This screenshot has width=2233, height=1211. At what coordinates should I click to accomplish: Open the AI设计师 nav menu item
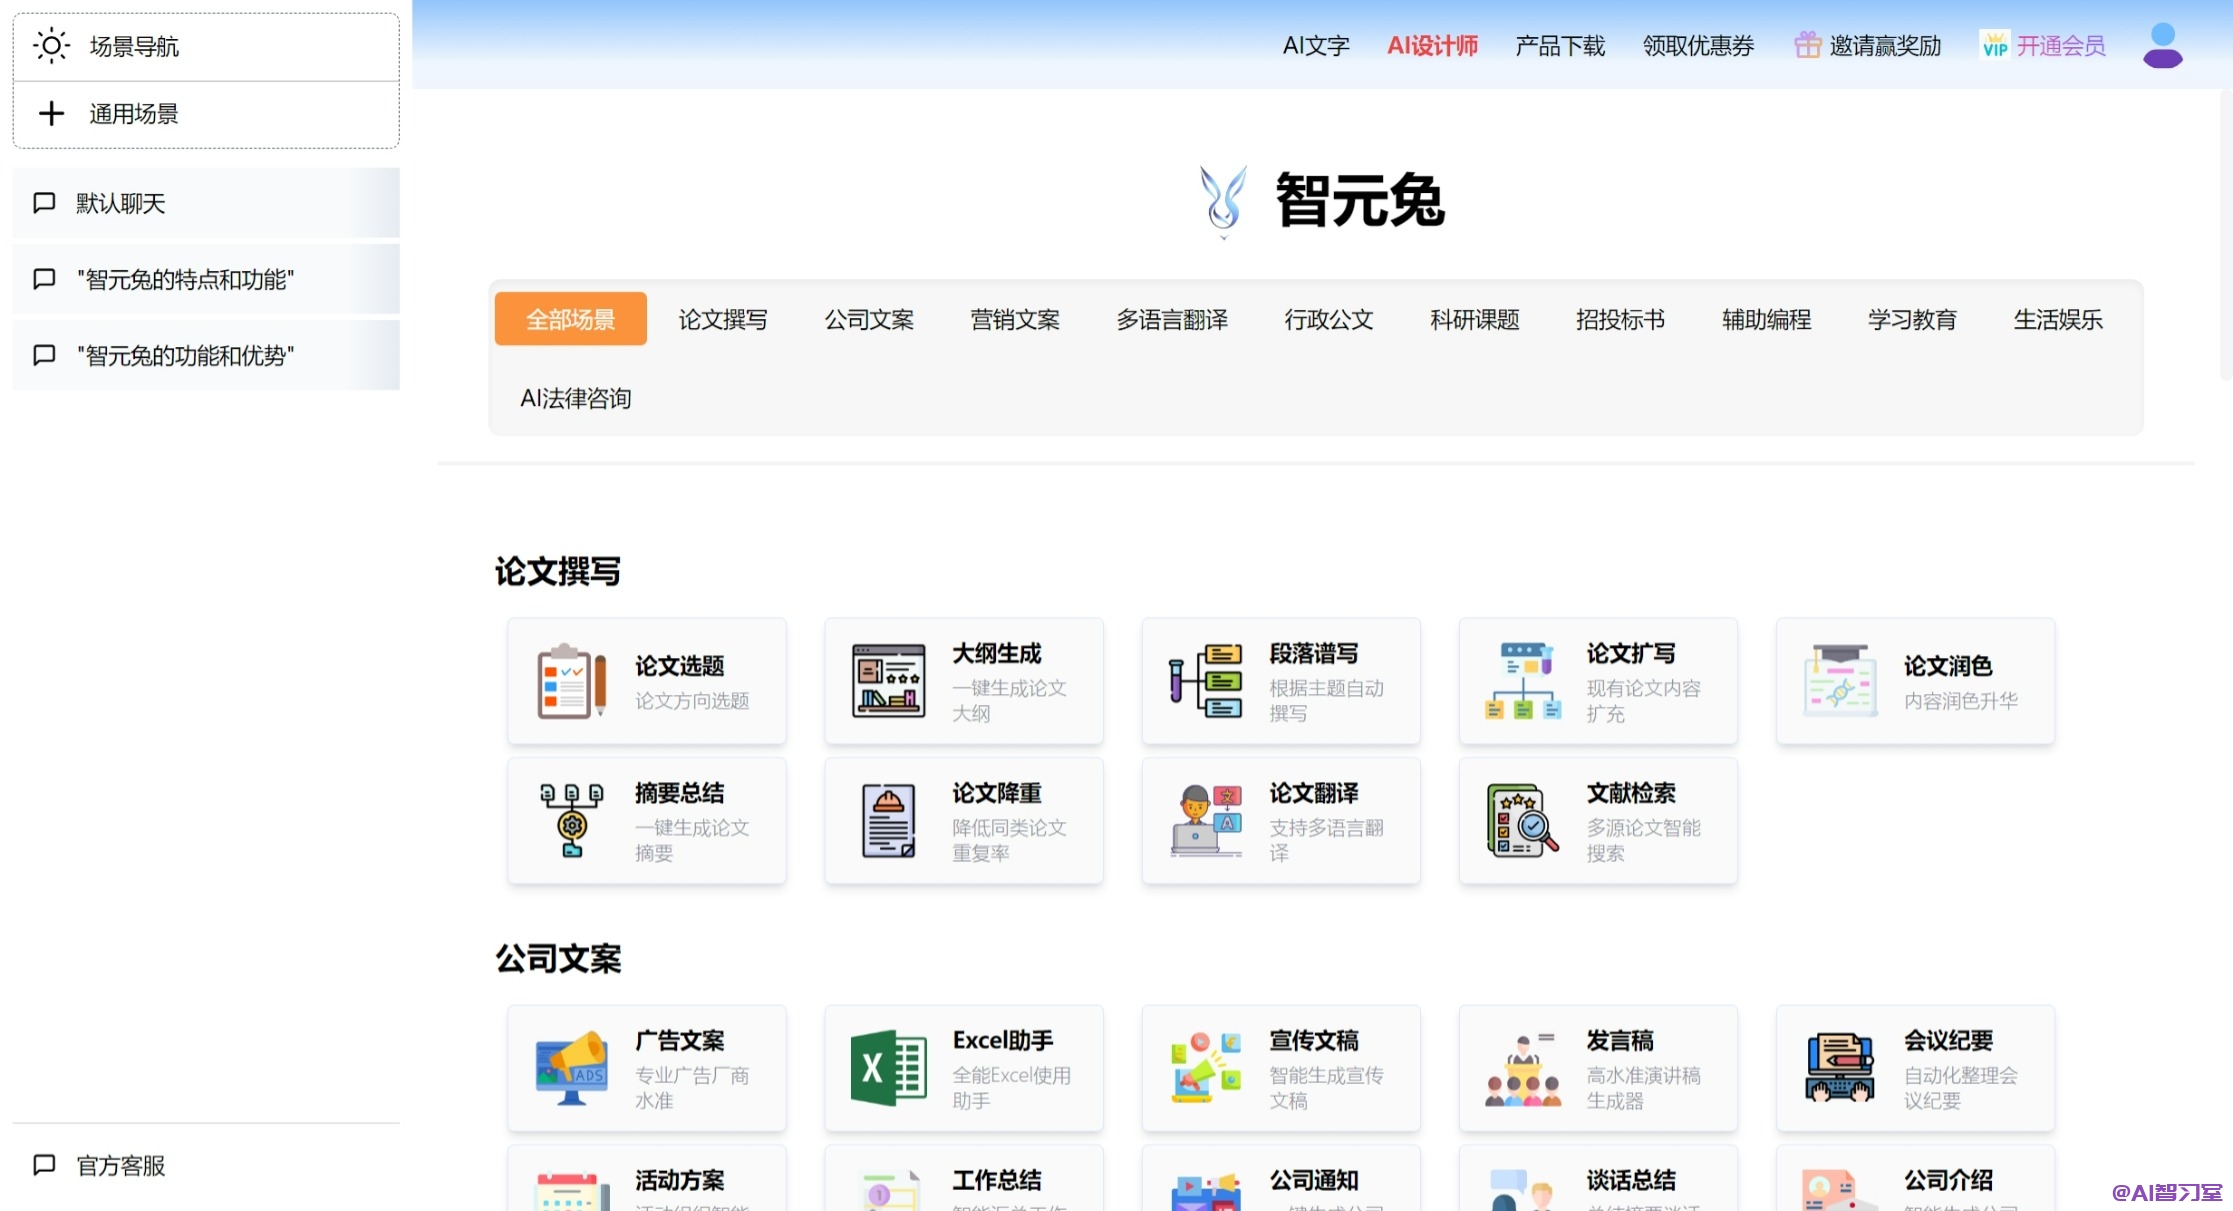point(1432,46)
